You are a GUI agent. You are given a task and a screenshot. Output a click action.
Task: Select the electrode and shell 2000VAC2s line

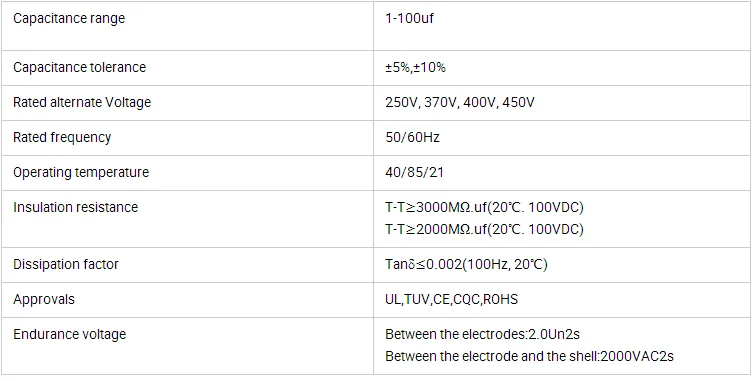coord(529,356)
